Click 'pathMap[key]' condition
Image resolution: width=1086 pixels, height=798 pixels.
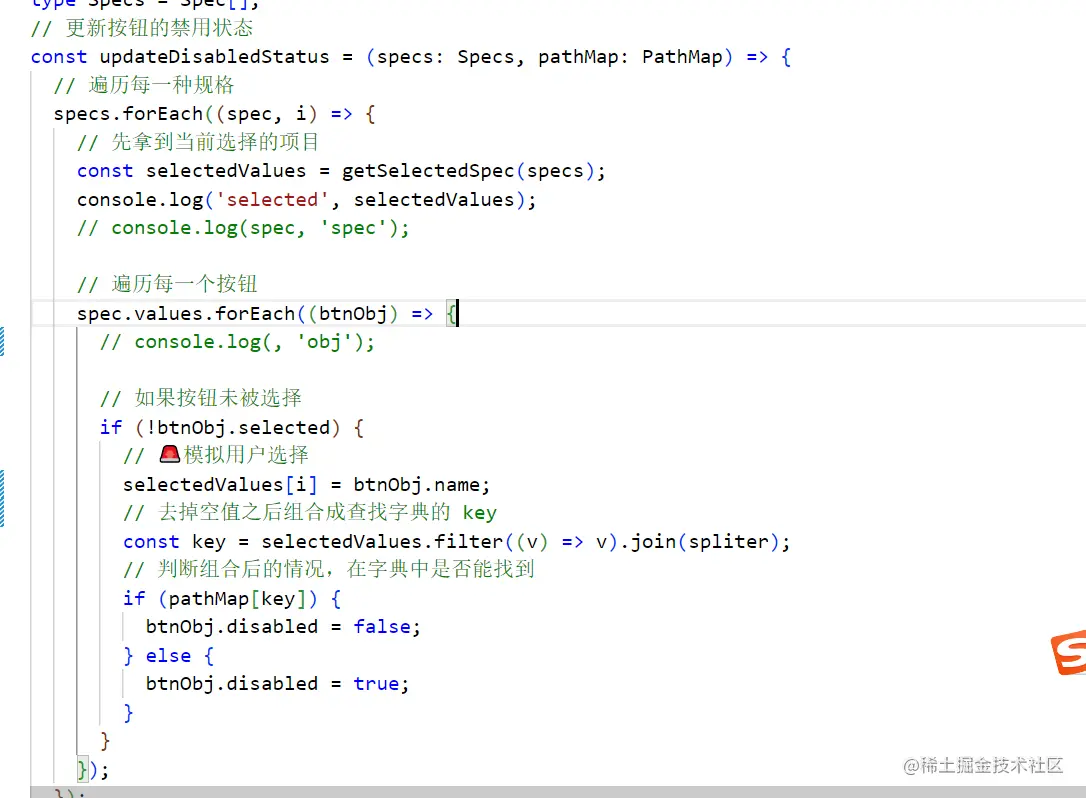237,598
